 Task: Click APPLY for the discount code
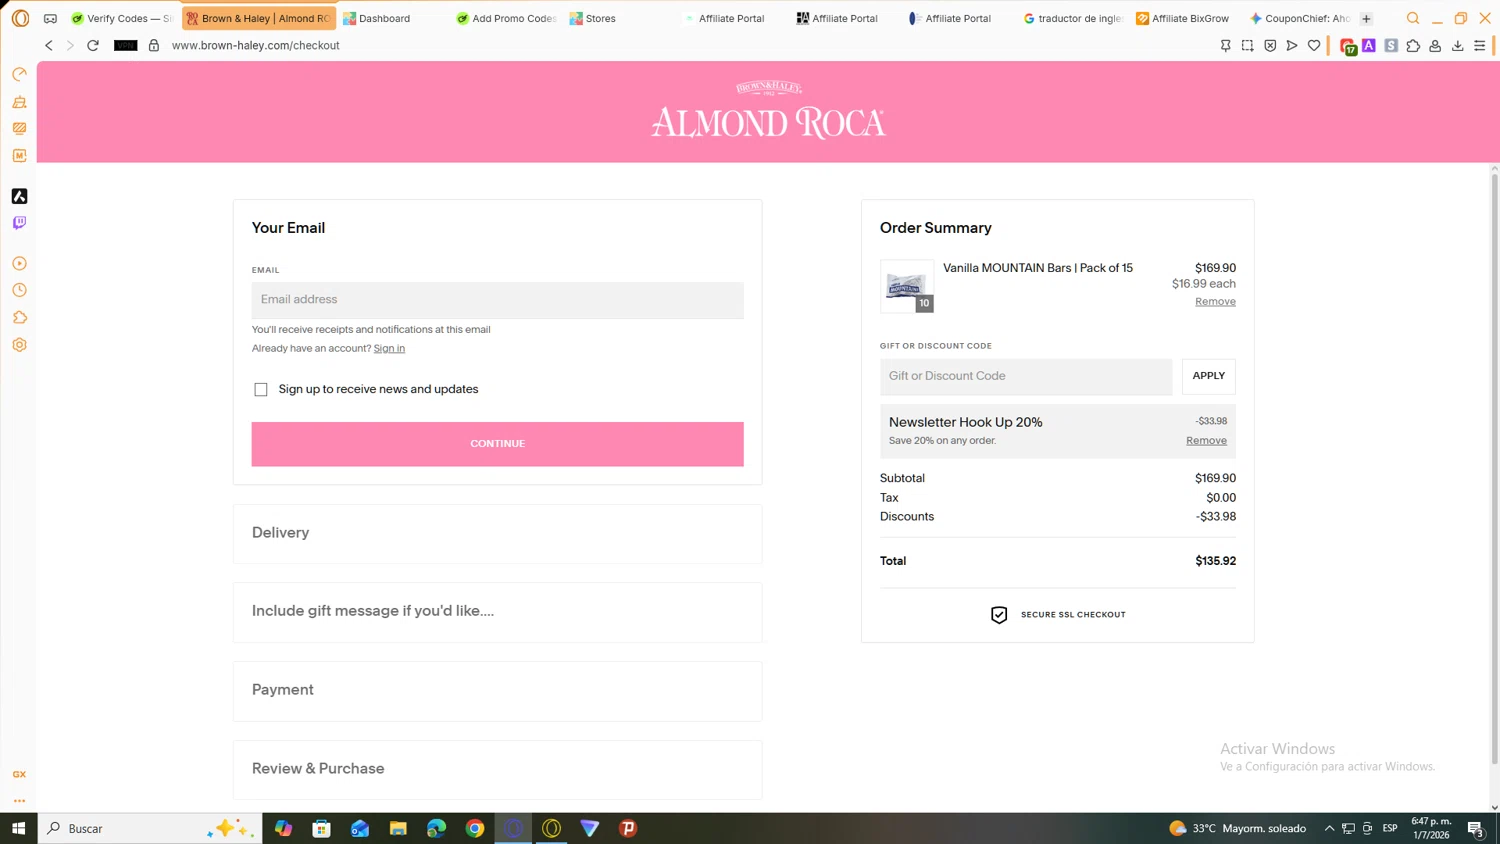[x=1208, y=377]
